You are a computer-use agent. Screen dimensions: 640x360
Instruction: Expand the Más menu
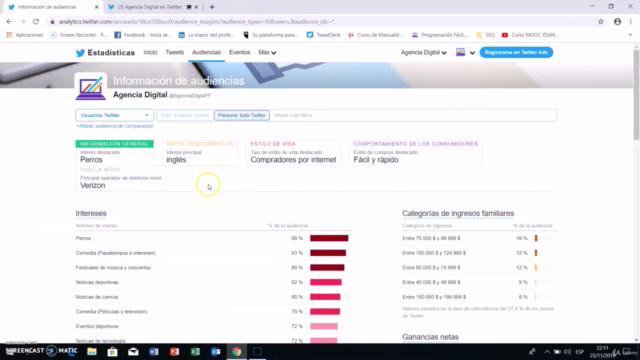[x=267, y=52]
